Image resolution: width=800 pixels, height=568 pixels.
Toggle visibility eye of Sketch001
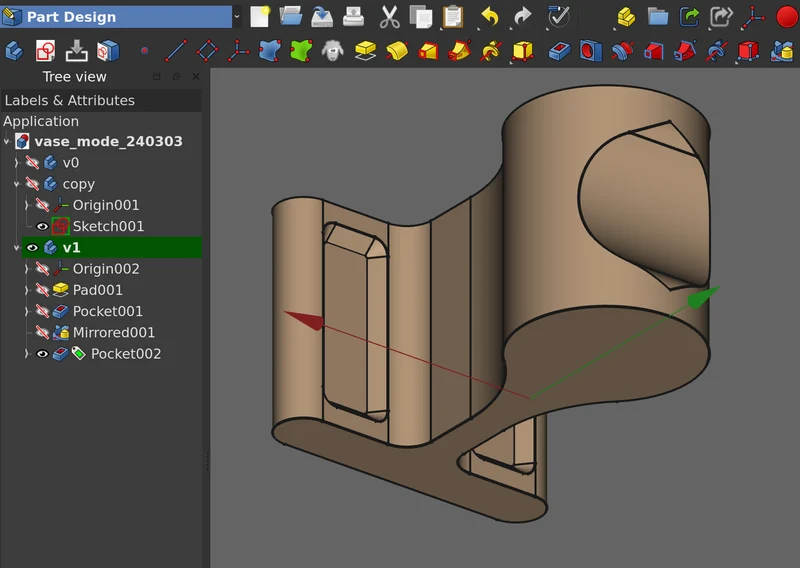click(x=42, y=226)
